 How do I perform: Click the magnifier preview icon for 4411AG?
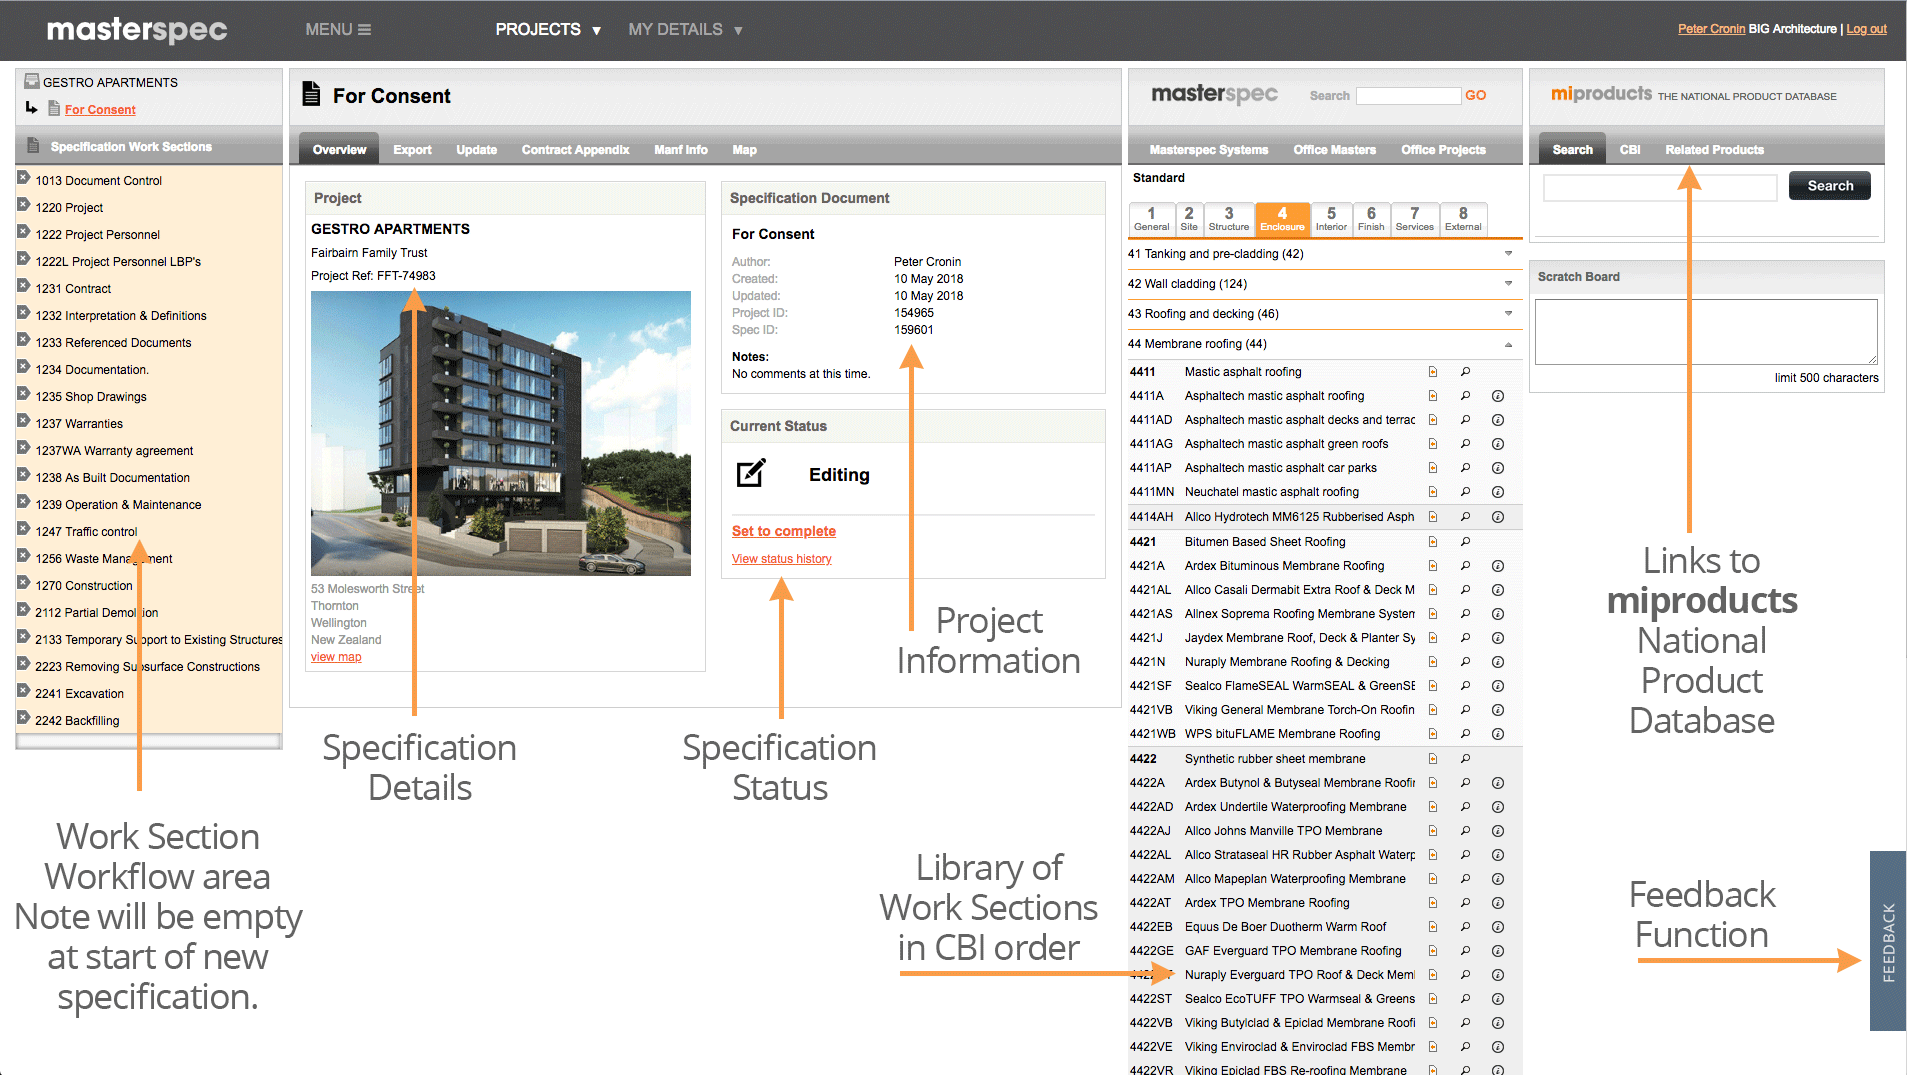click(1465, 444)
